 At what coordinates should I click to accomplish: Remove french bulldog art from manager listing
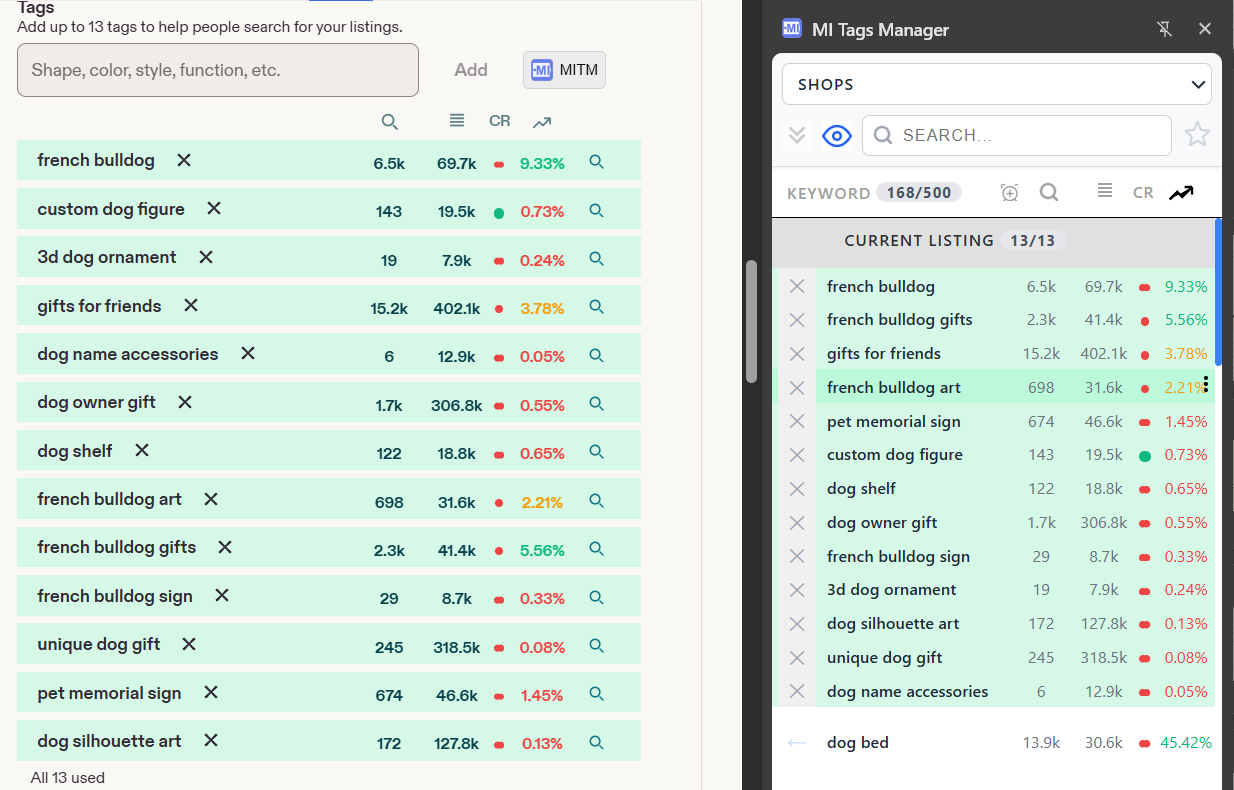pyautogui.click(x=797, y=387)
